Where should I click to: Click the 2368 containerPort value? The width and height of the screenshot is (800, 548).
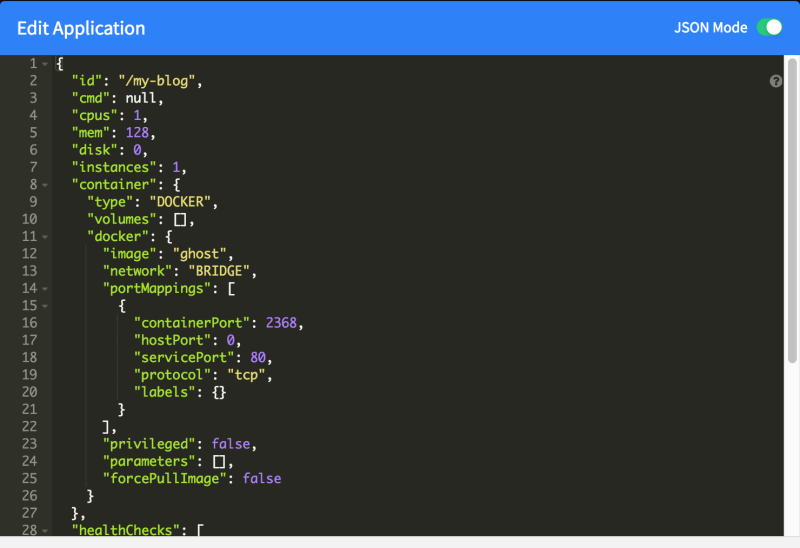coord(281,323)
